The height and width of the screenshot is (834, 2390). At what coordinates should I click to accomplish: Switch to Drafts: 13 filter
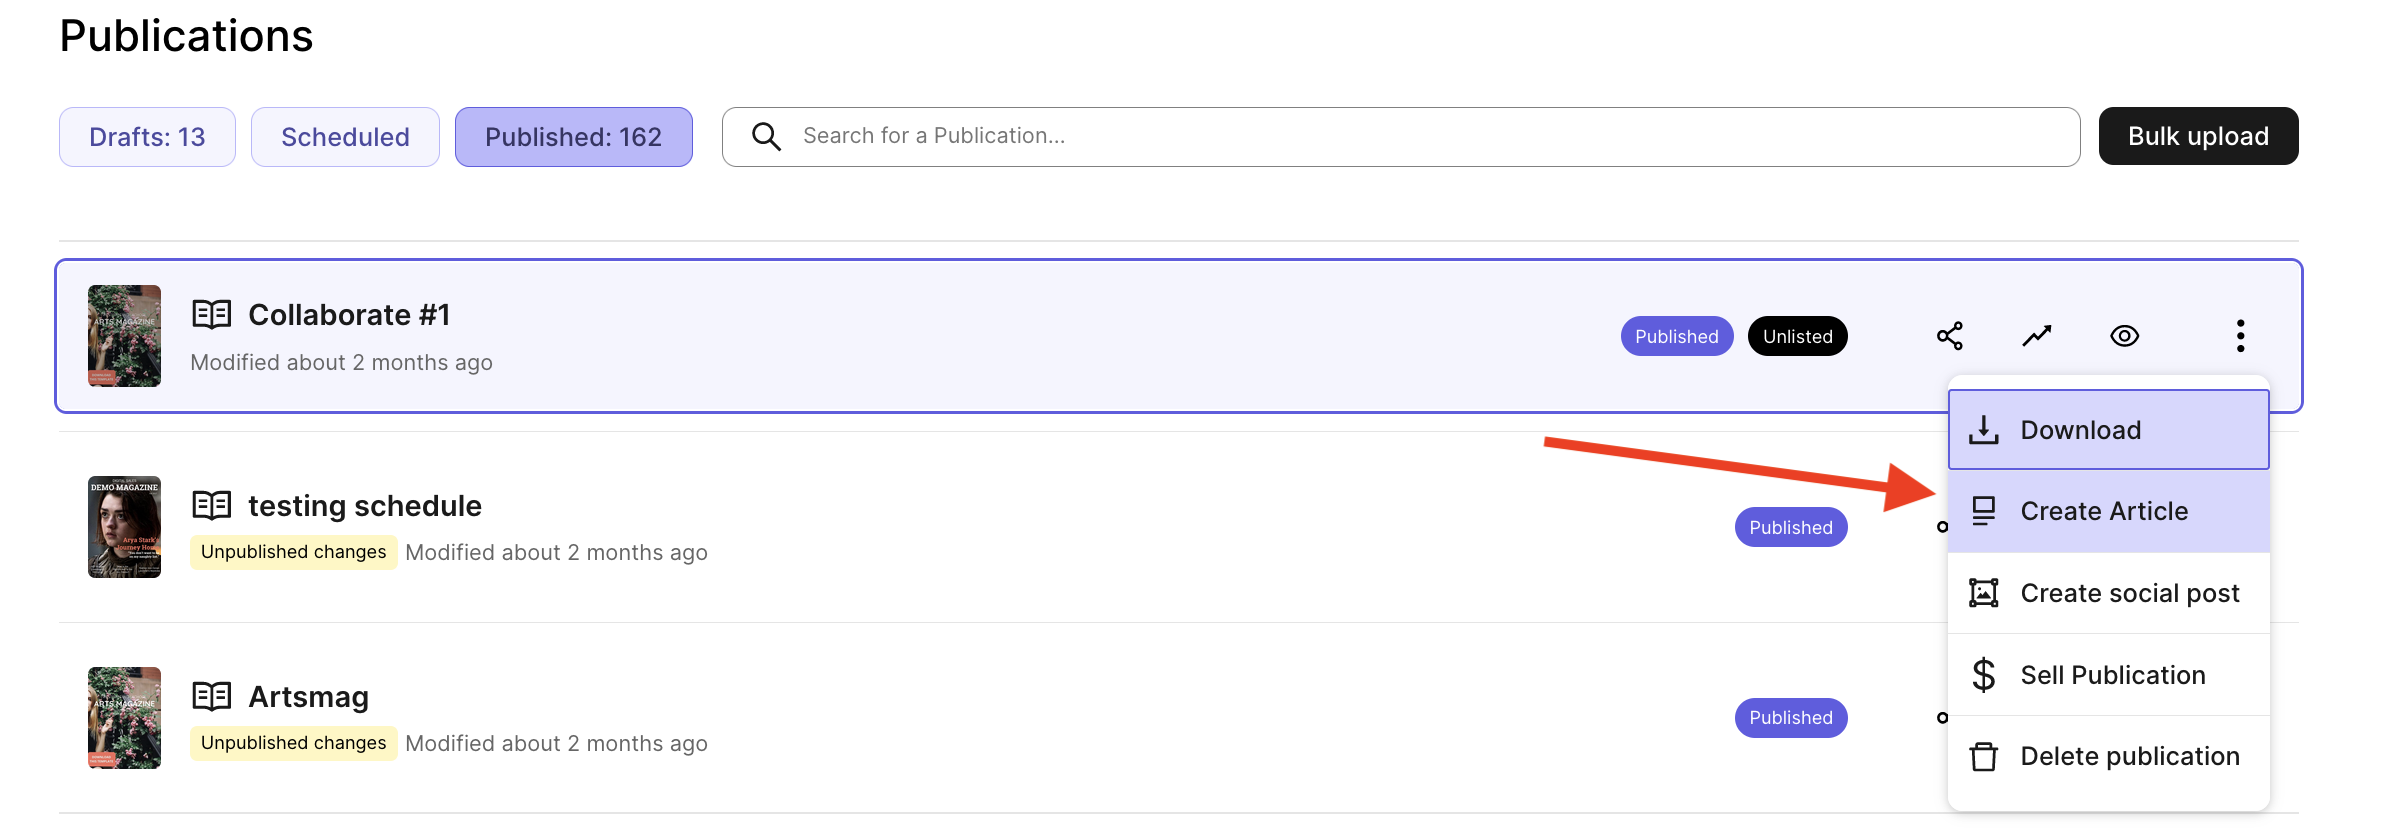(147, 137)
